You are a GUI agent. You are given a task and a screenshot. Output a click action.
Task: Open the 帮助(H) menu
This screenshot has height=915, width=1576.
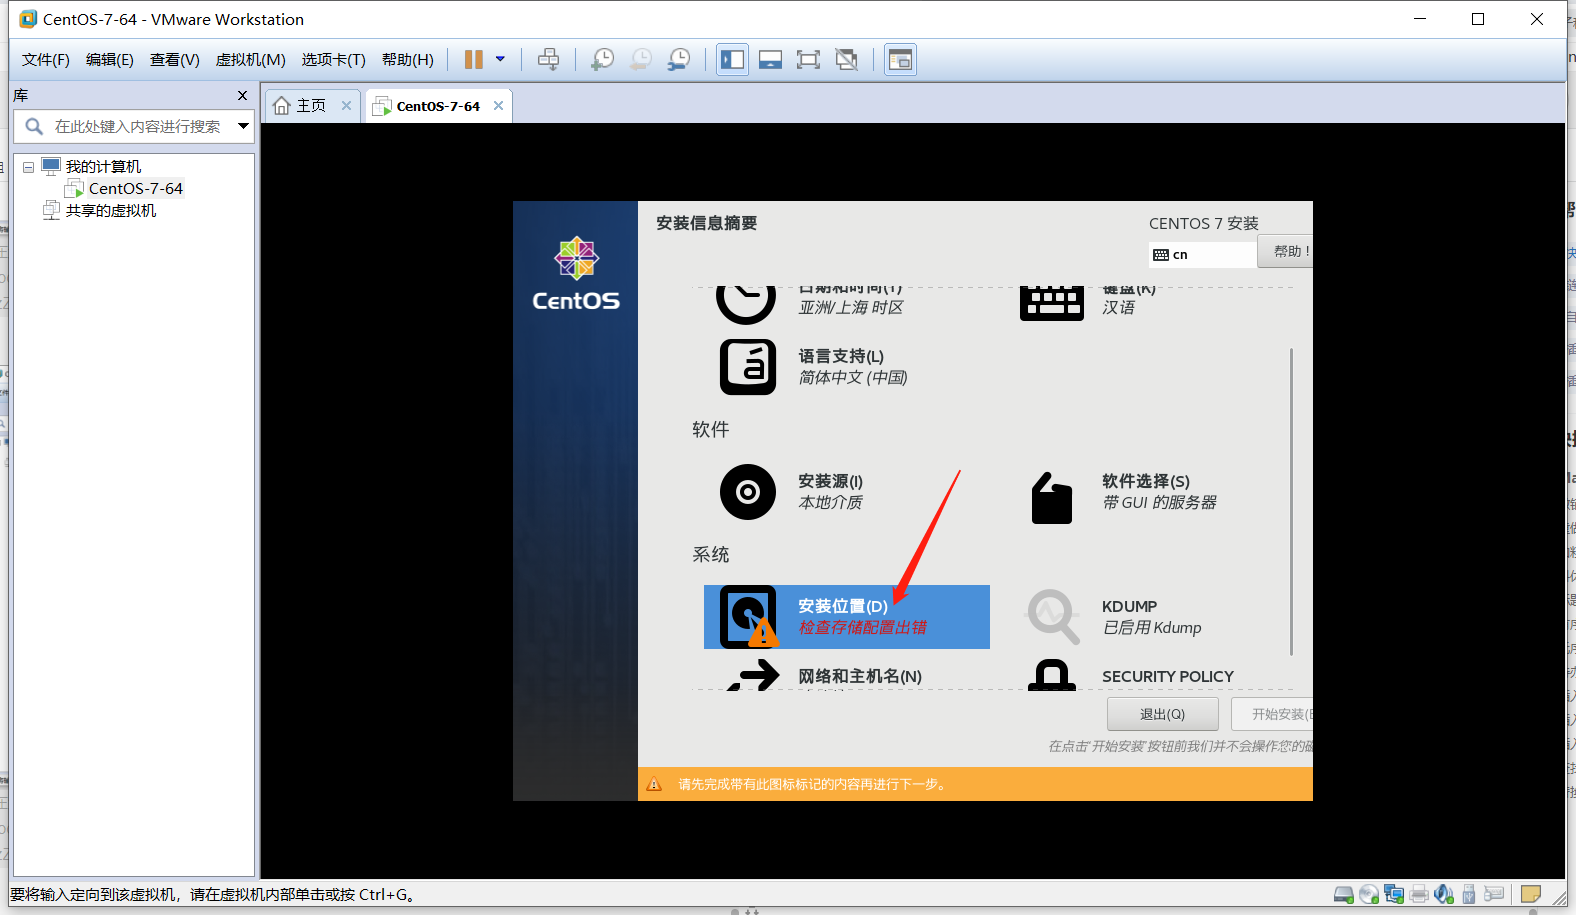[x=408, y=60]
